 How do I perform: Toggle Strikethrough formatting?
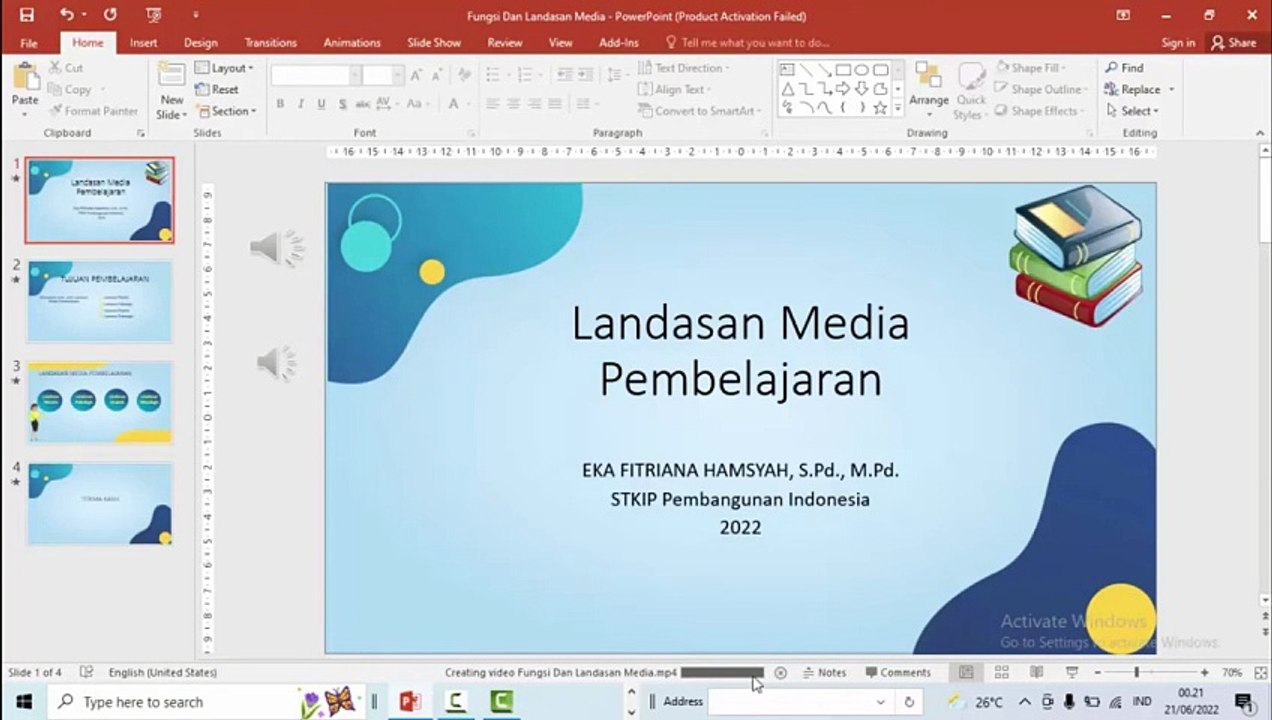tap(363, 104)
